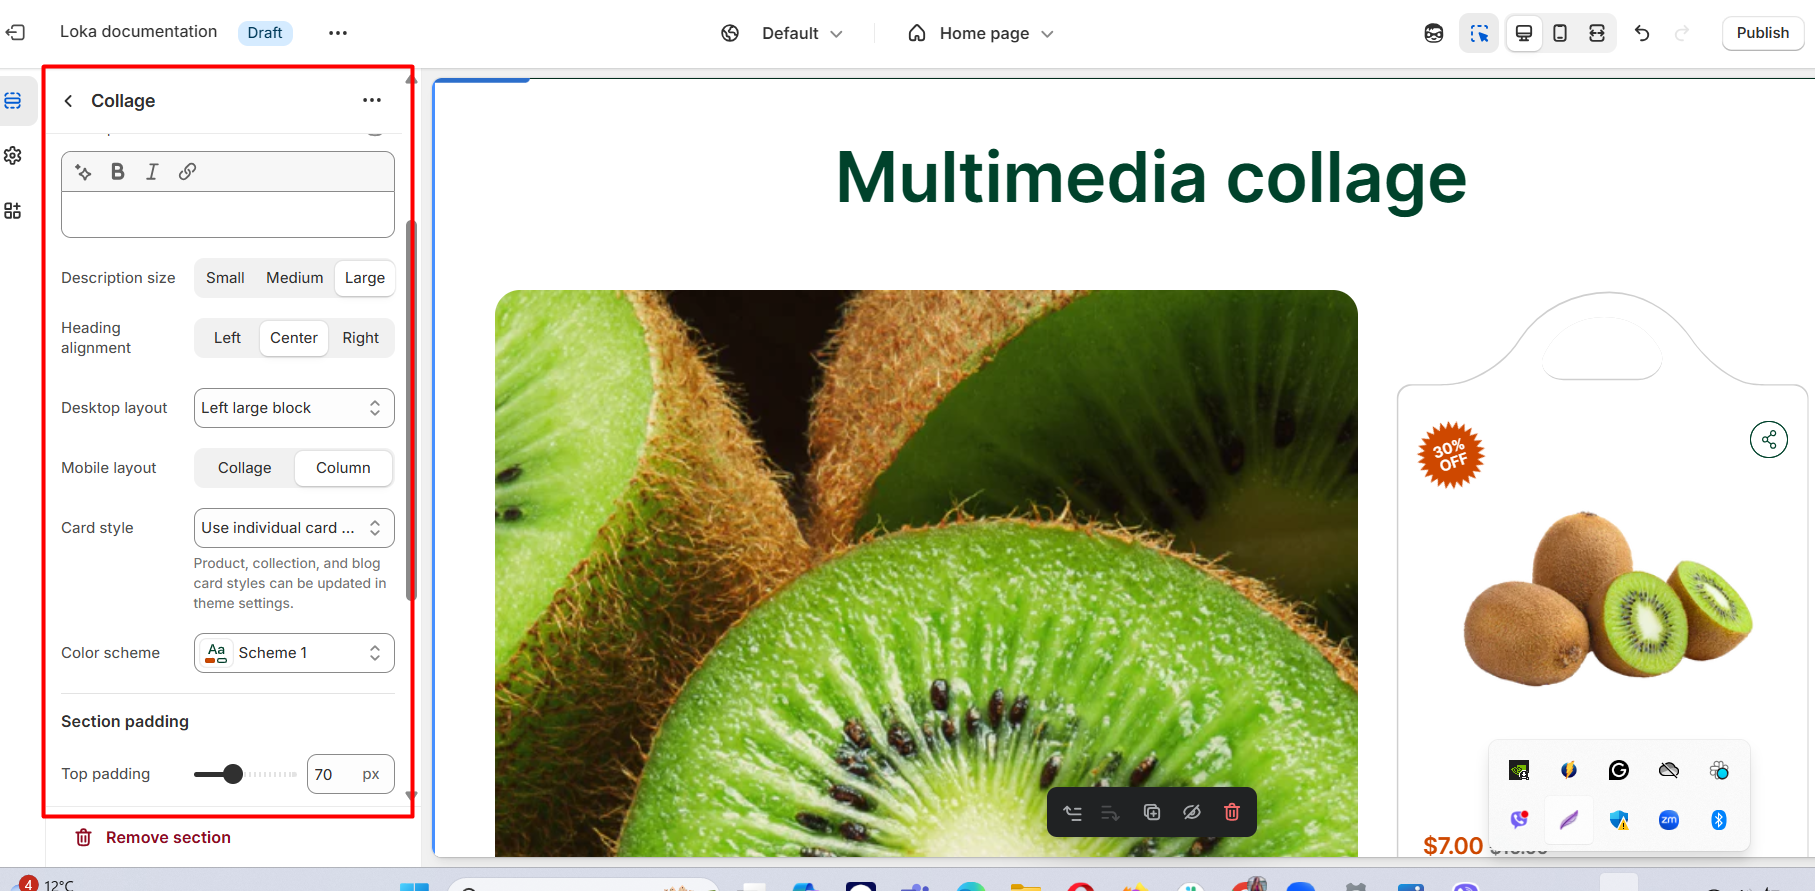Click the Draft status badge
The height and width of the screenshot is (891, 1815).
(265, 33)
